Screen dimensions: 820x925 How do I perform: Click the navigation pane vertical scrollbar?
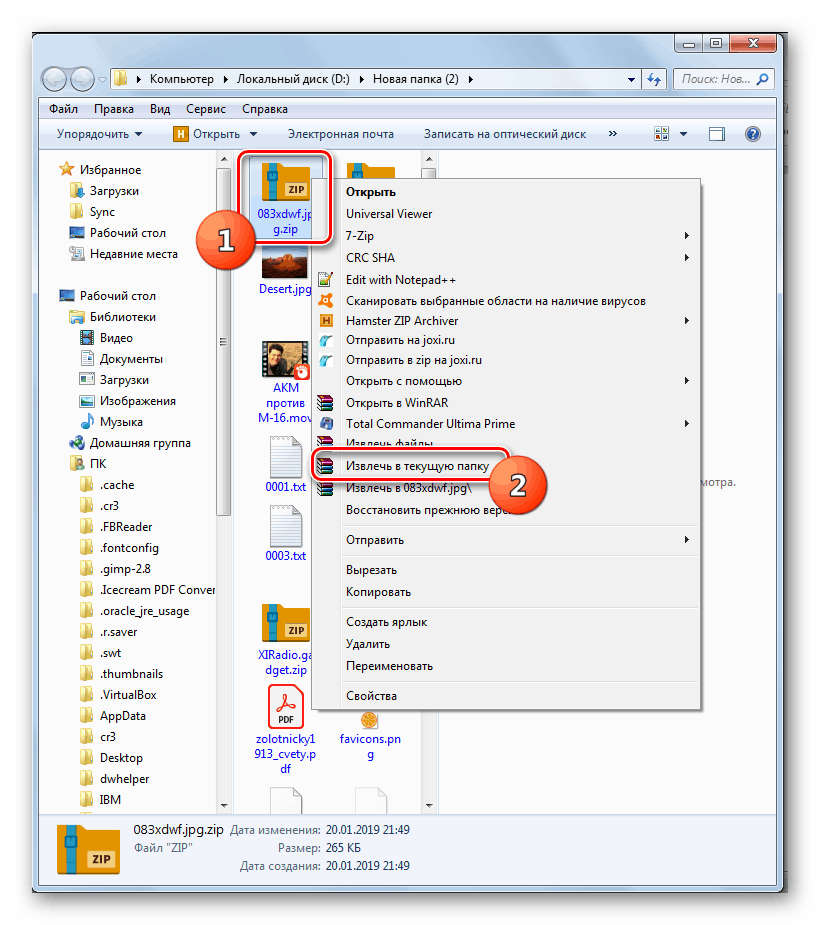click(x=224, y=341)
